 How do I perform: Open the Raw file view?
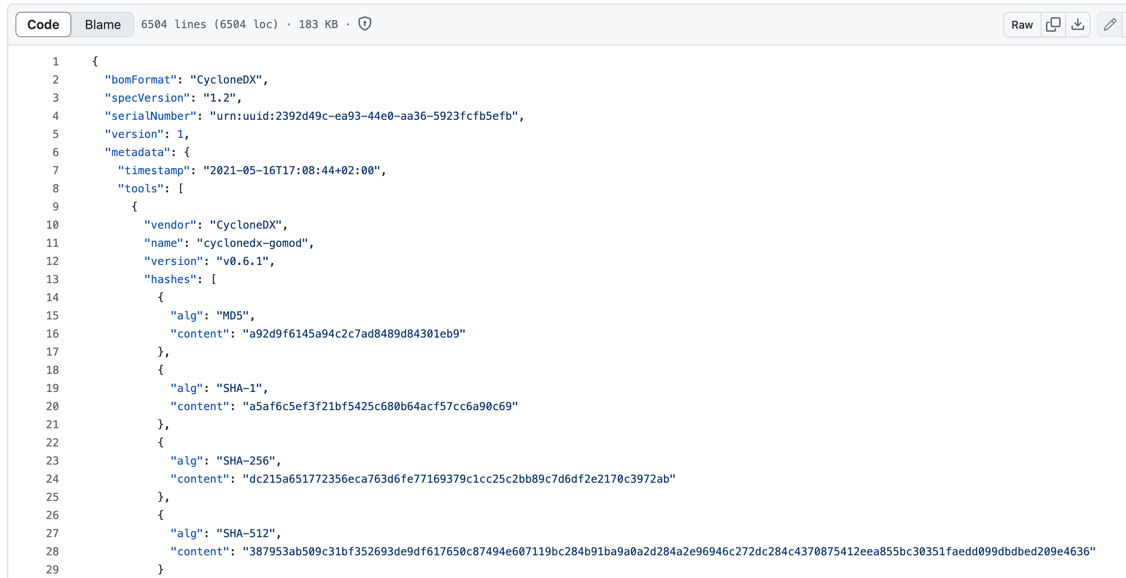tap(1022, 24)
